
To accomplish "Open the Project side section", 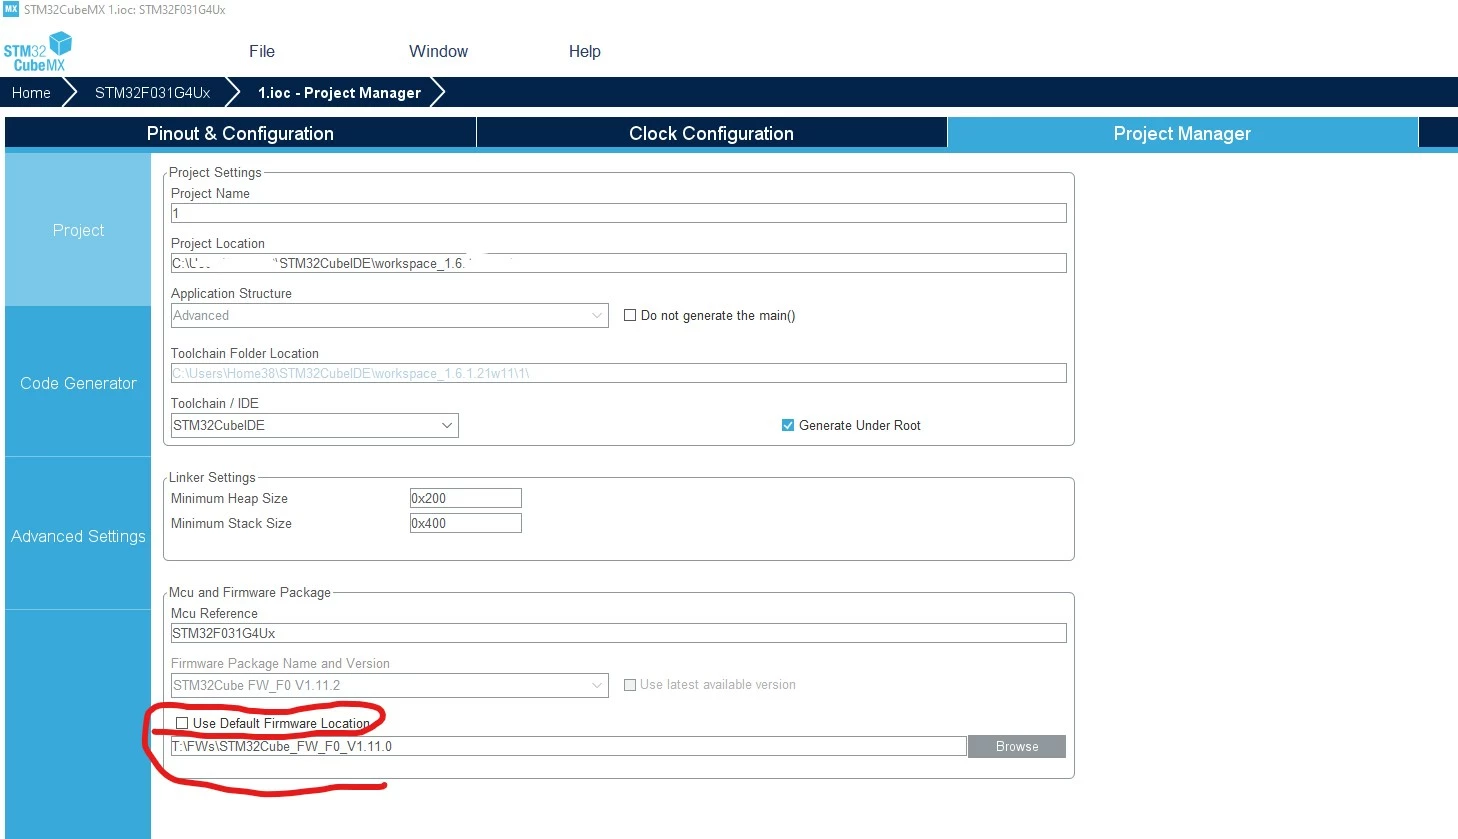I will (x=78, y=230).
